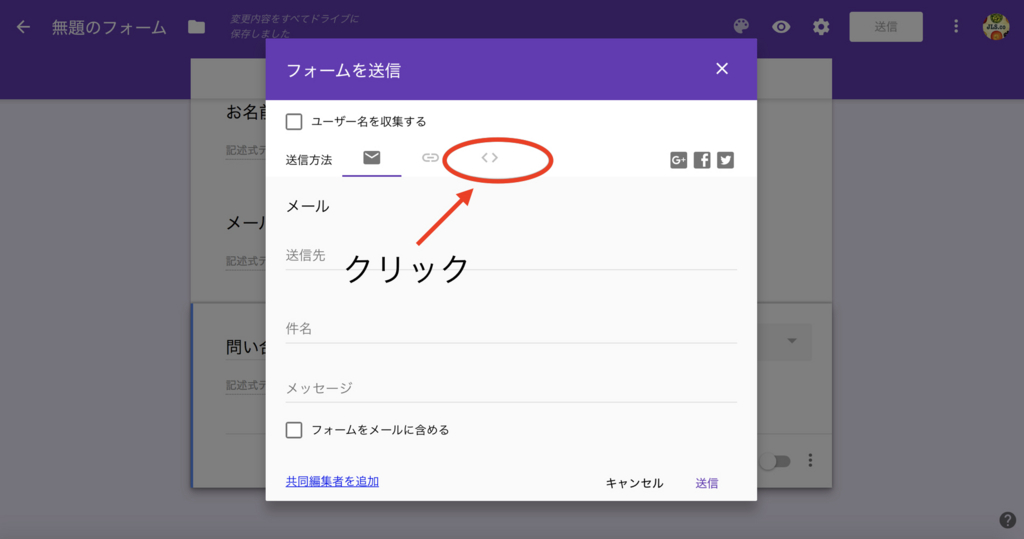Select the email send method tab
Screen dimensions: 1024x539
(x=372, y=157)
